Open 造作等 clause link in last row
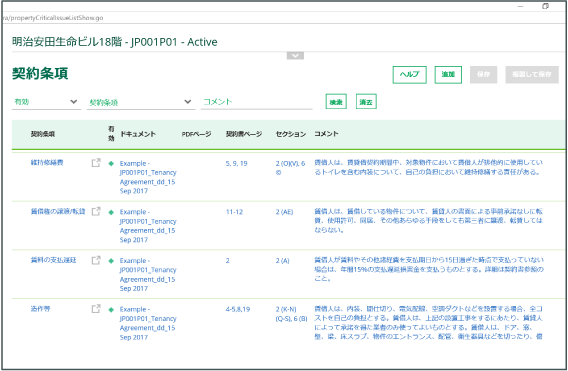 40,308
